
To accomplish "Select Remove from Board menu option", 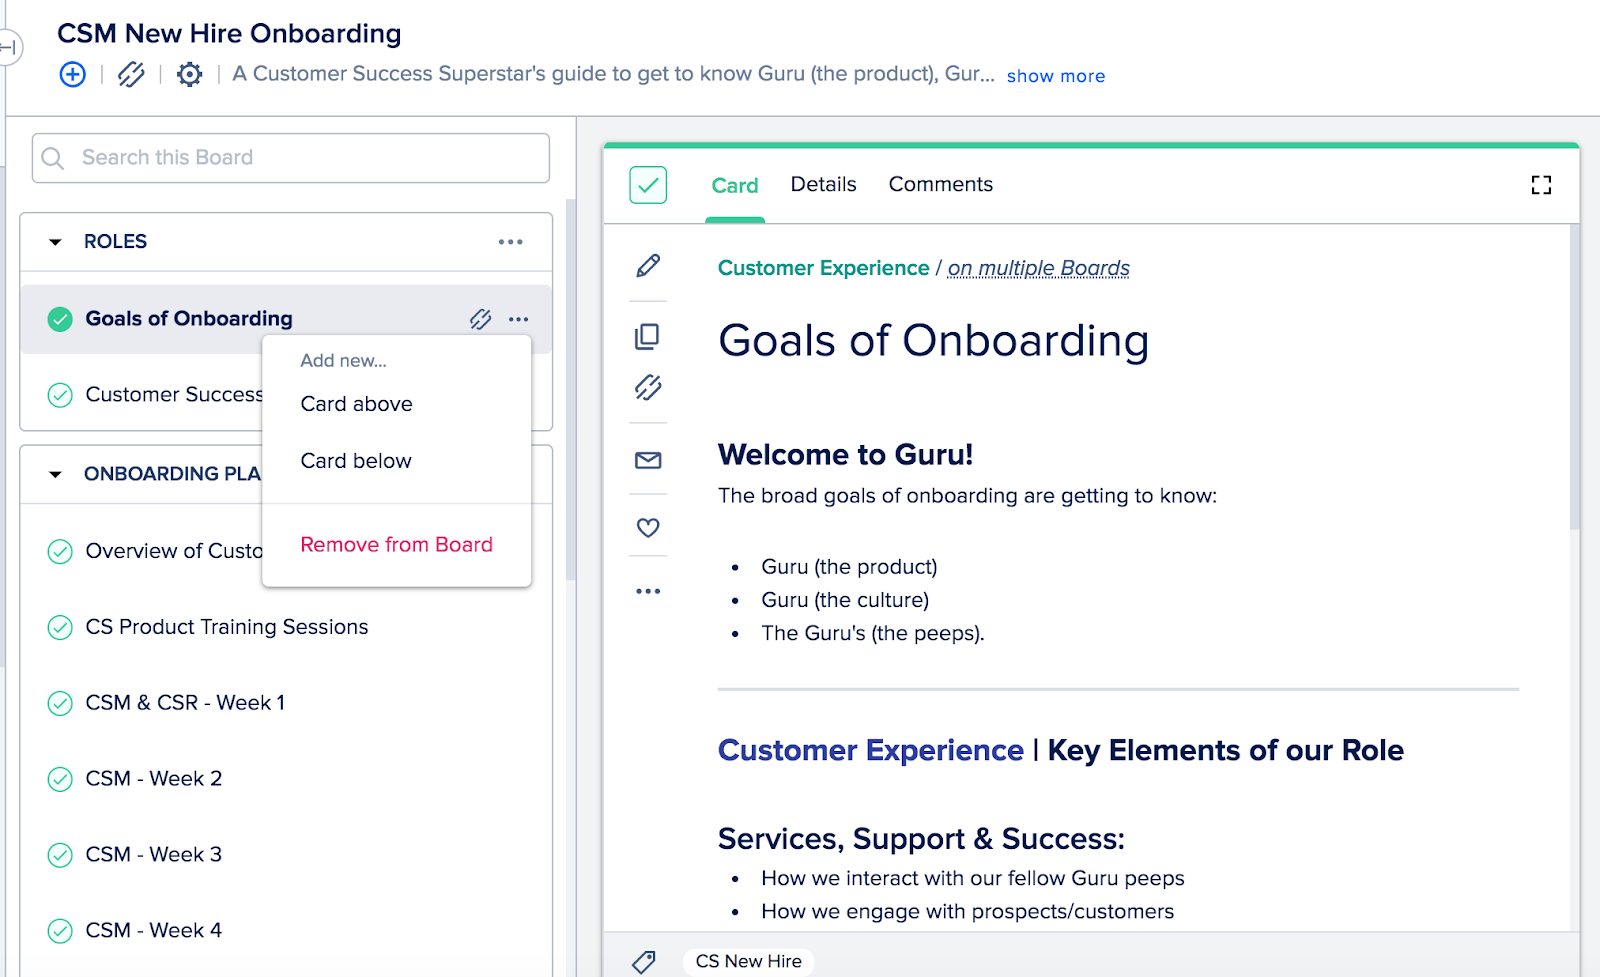I will coord(397,545).
